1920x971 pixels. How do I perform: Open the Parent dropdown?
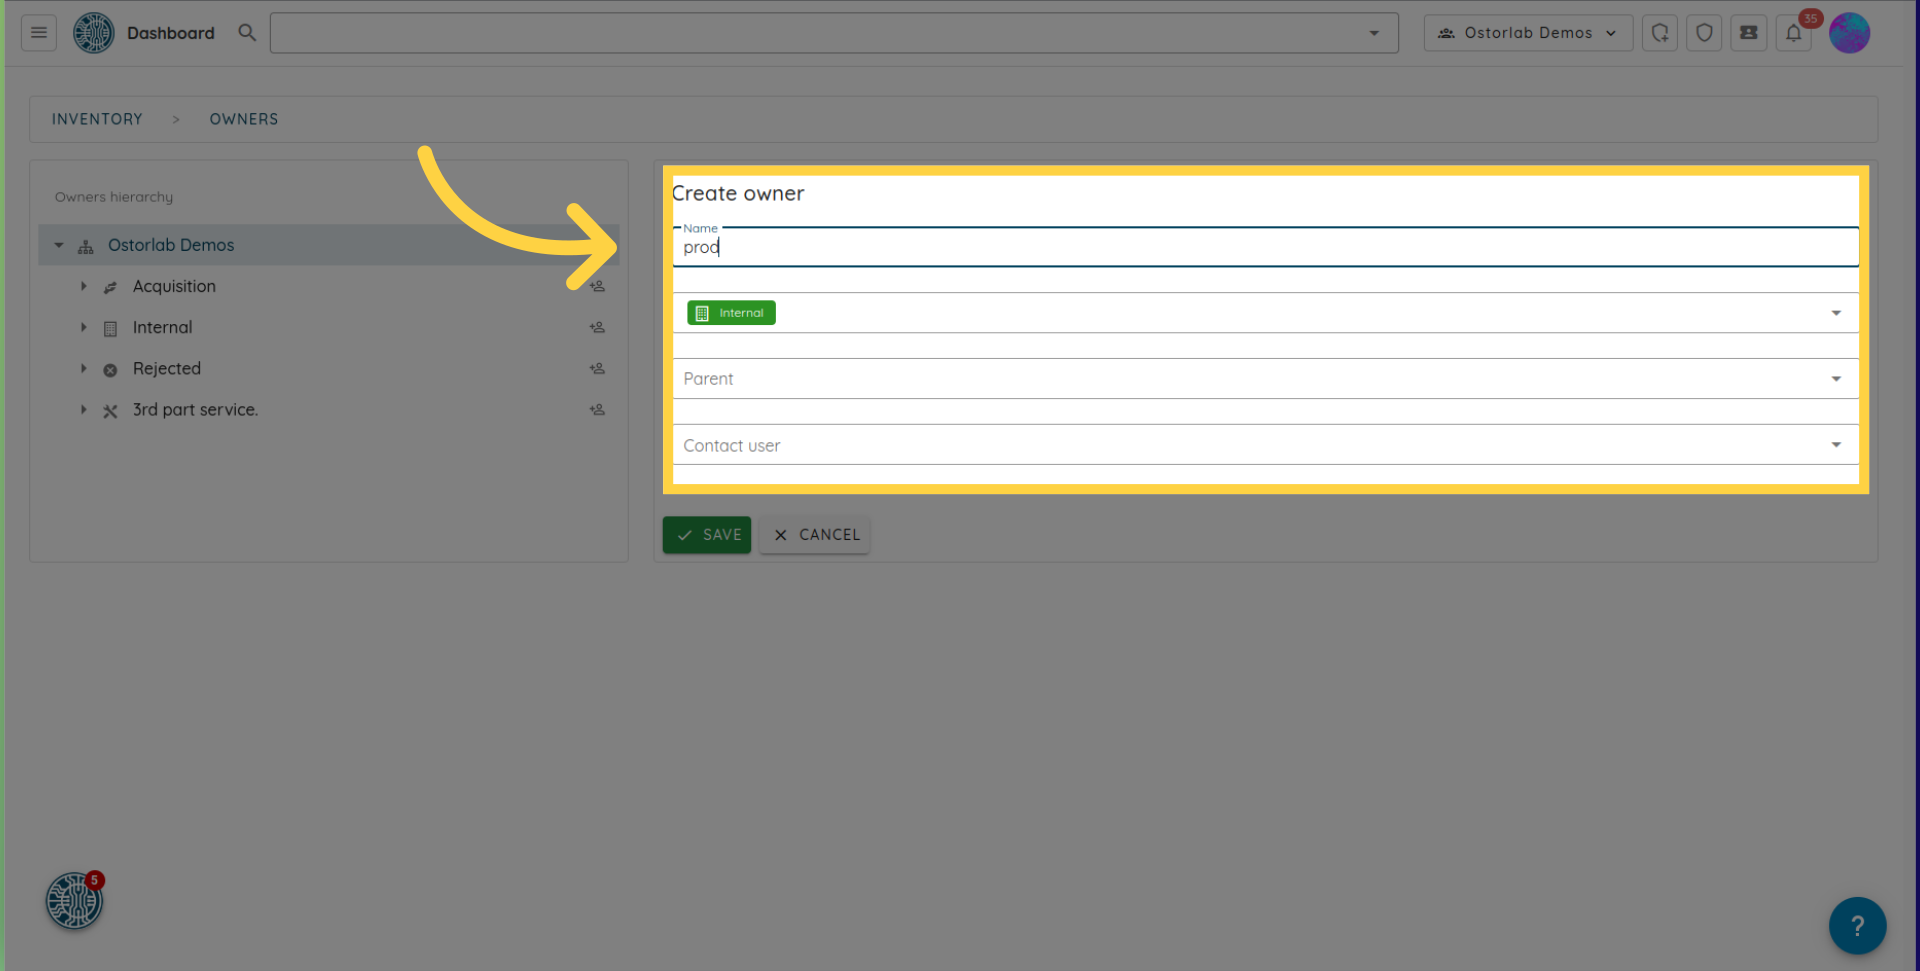tap(1265, 379)
